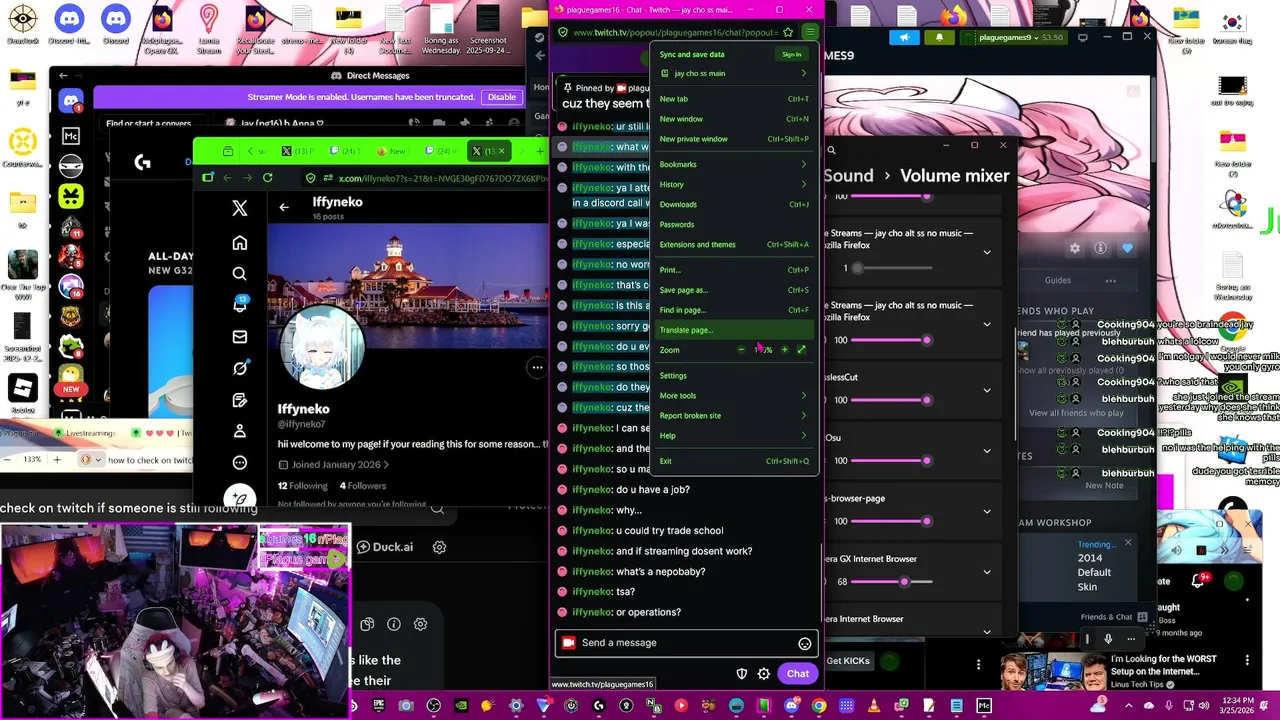Open new tab plus in green browser

pos(540,151)
